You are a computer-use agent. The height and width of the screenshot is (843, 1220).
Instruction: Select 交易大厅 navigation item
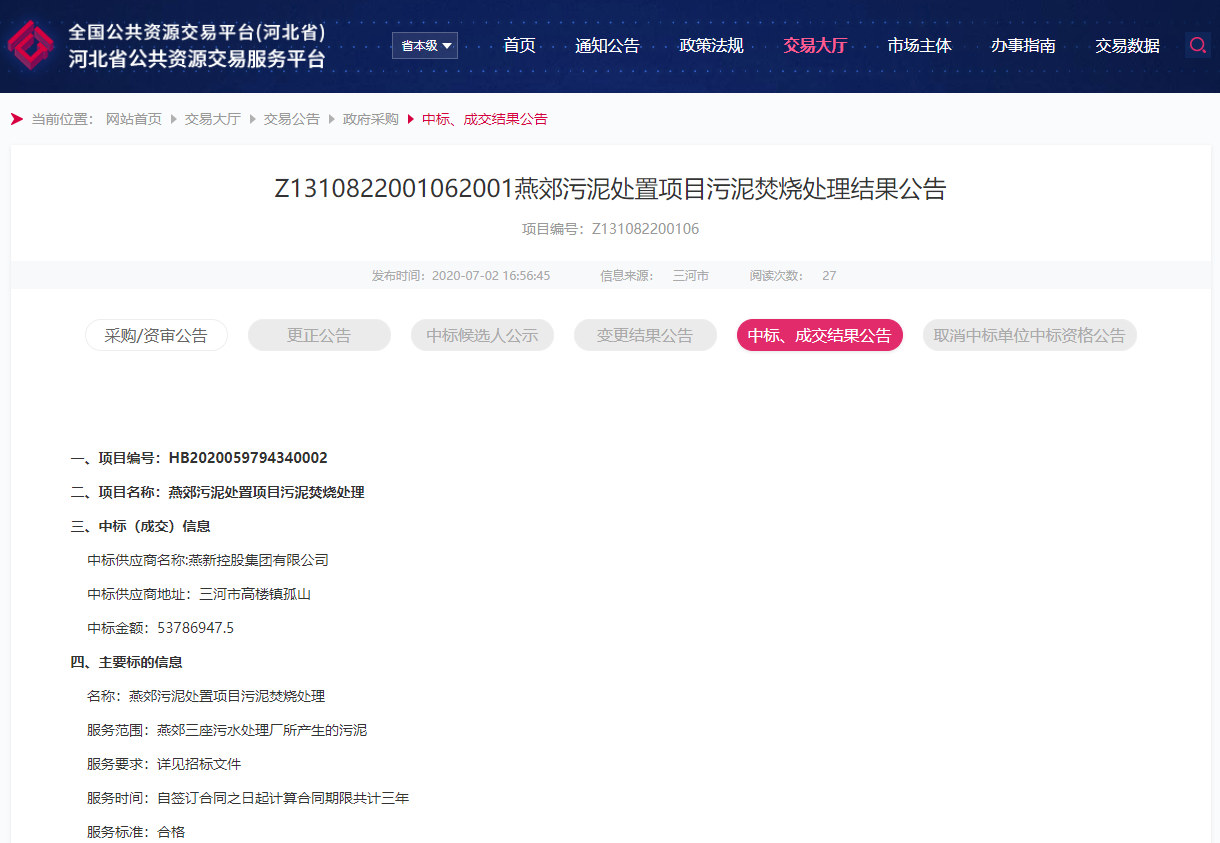[x=815, y=45]
